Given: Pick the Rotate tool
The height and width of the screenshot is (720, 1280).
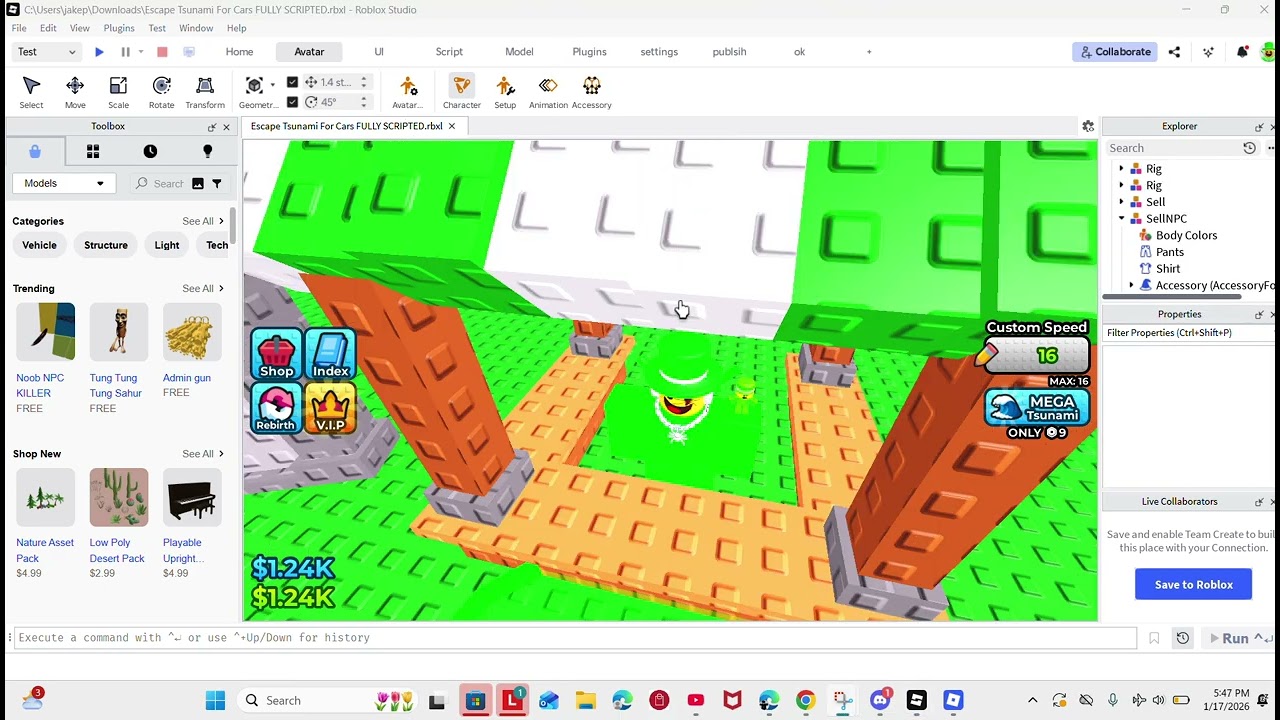Looking at the screenshot, I should [x=161, y=92].
